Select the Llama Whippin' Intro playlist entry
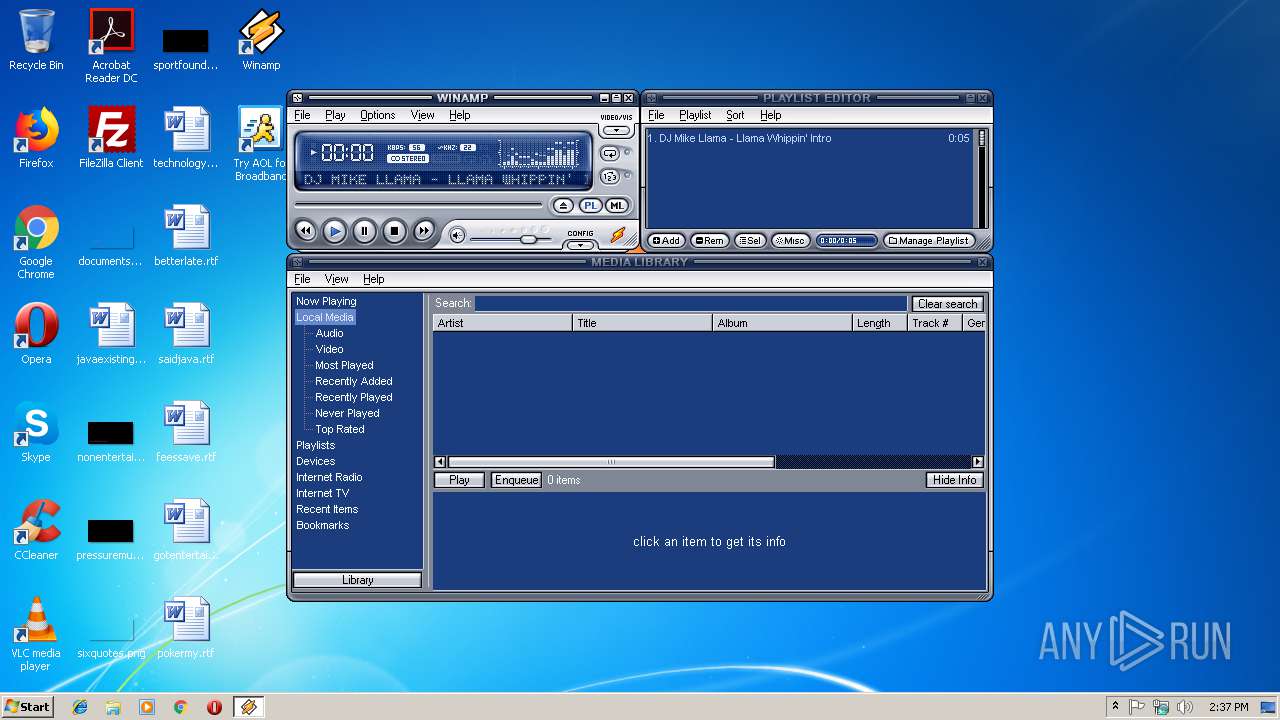The width and height of the screenshot is (1280, 720). coord(808,138)
